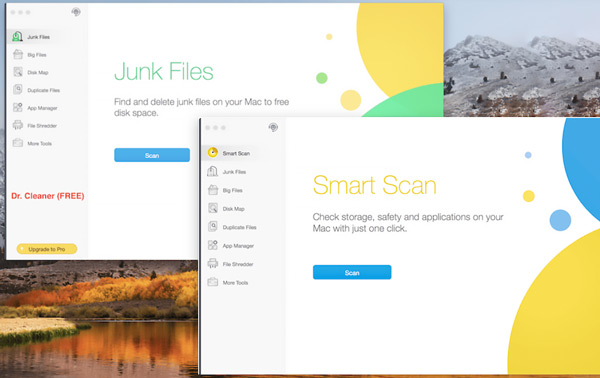The width and height of the screenshot is (600, 378).
Task: Click Duplicate Files icon in the free window
Action: (x=18, y=90)
